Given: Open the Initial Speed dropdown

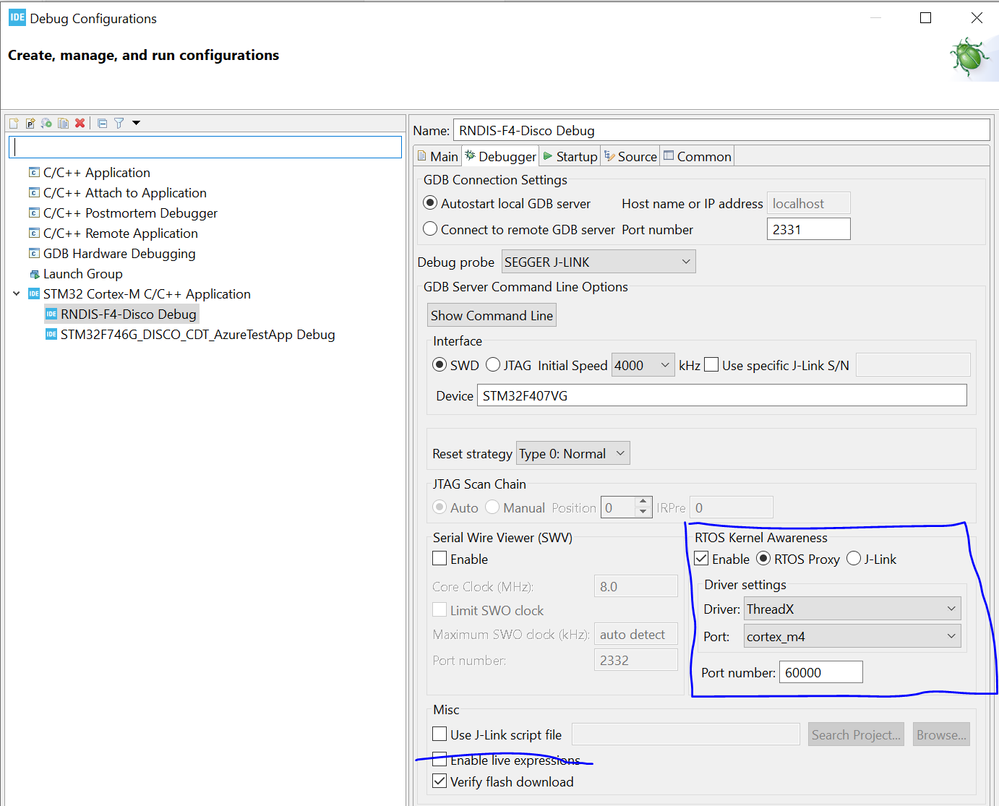Looking at the screenshot, I should (x=643, y=365).
